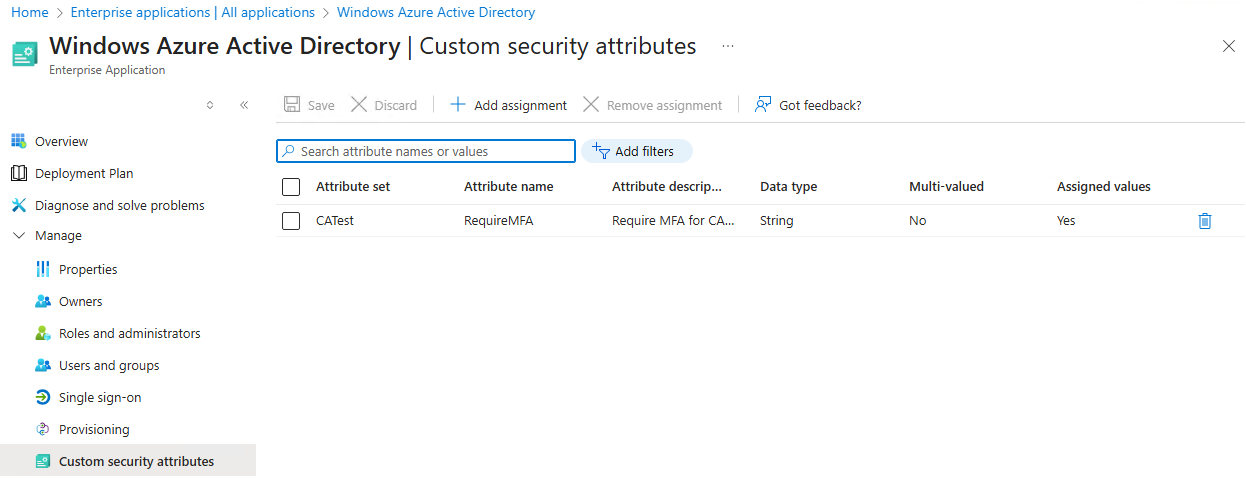The width and height of the screenshot is (1246, 478).
Task: Click the Remove assignment button label
Action: click(664, 105)
